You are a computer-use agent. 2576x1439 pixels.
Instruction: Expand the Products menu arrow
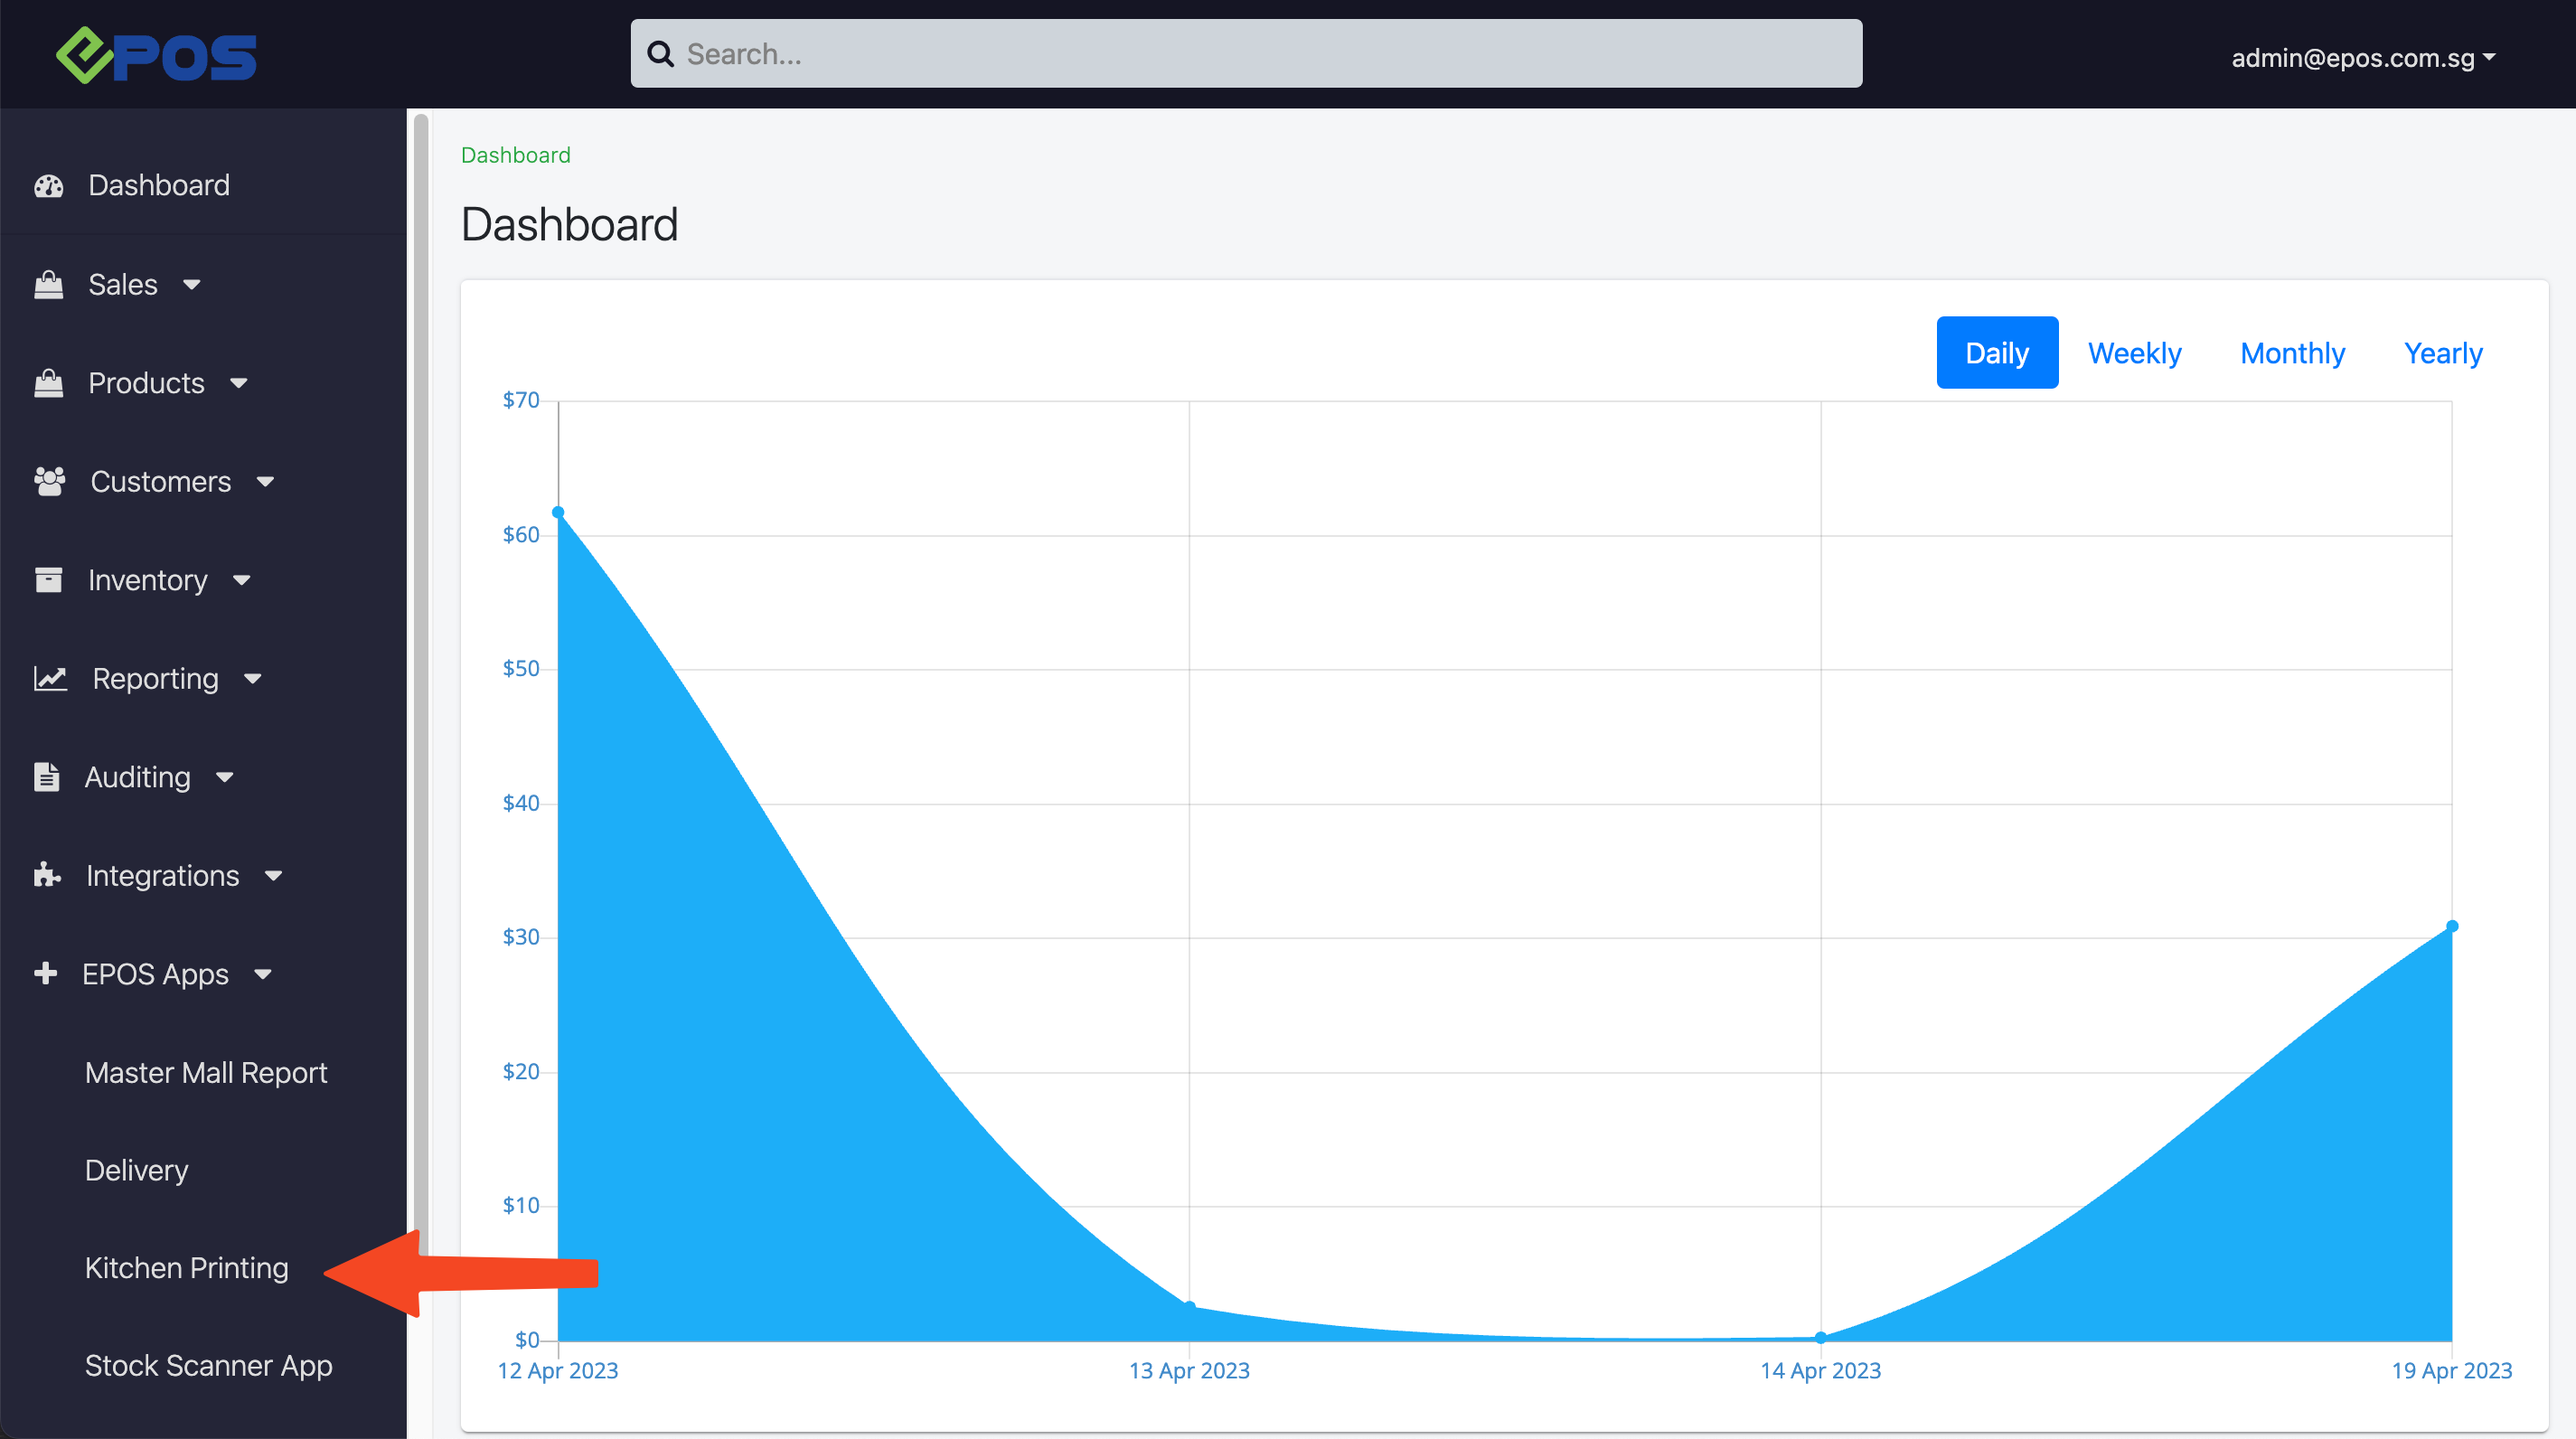(239, 384)
